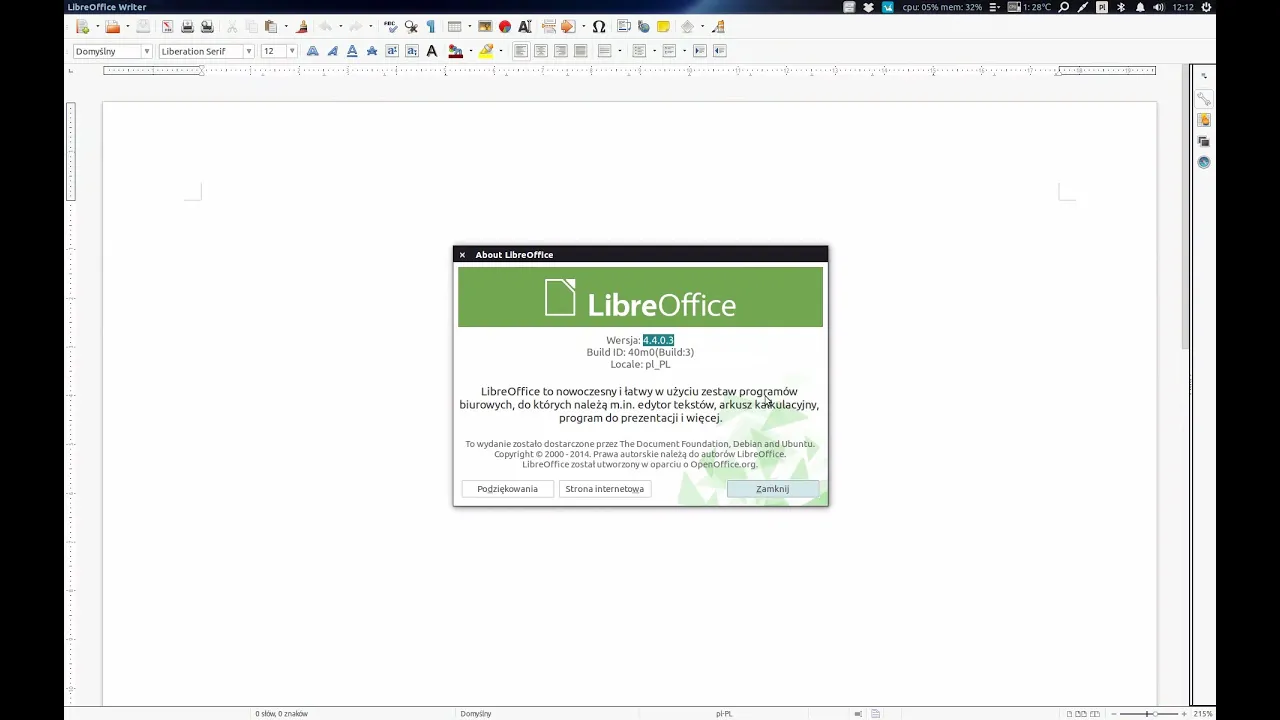Expand the font color dropdown arrow
The width and height of the screenshot is (1280, 720).
471,51
